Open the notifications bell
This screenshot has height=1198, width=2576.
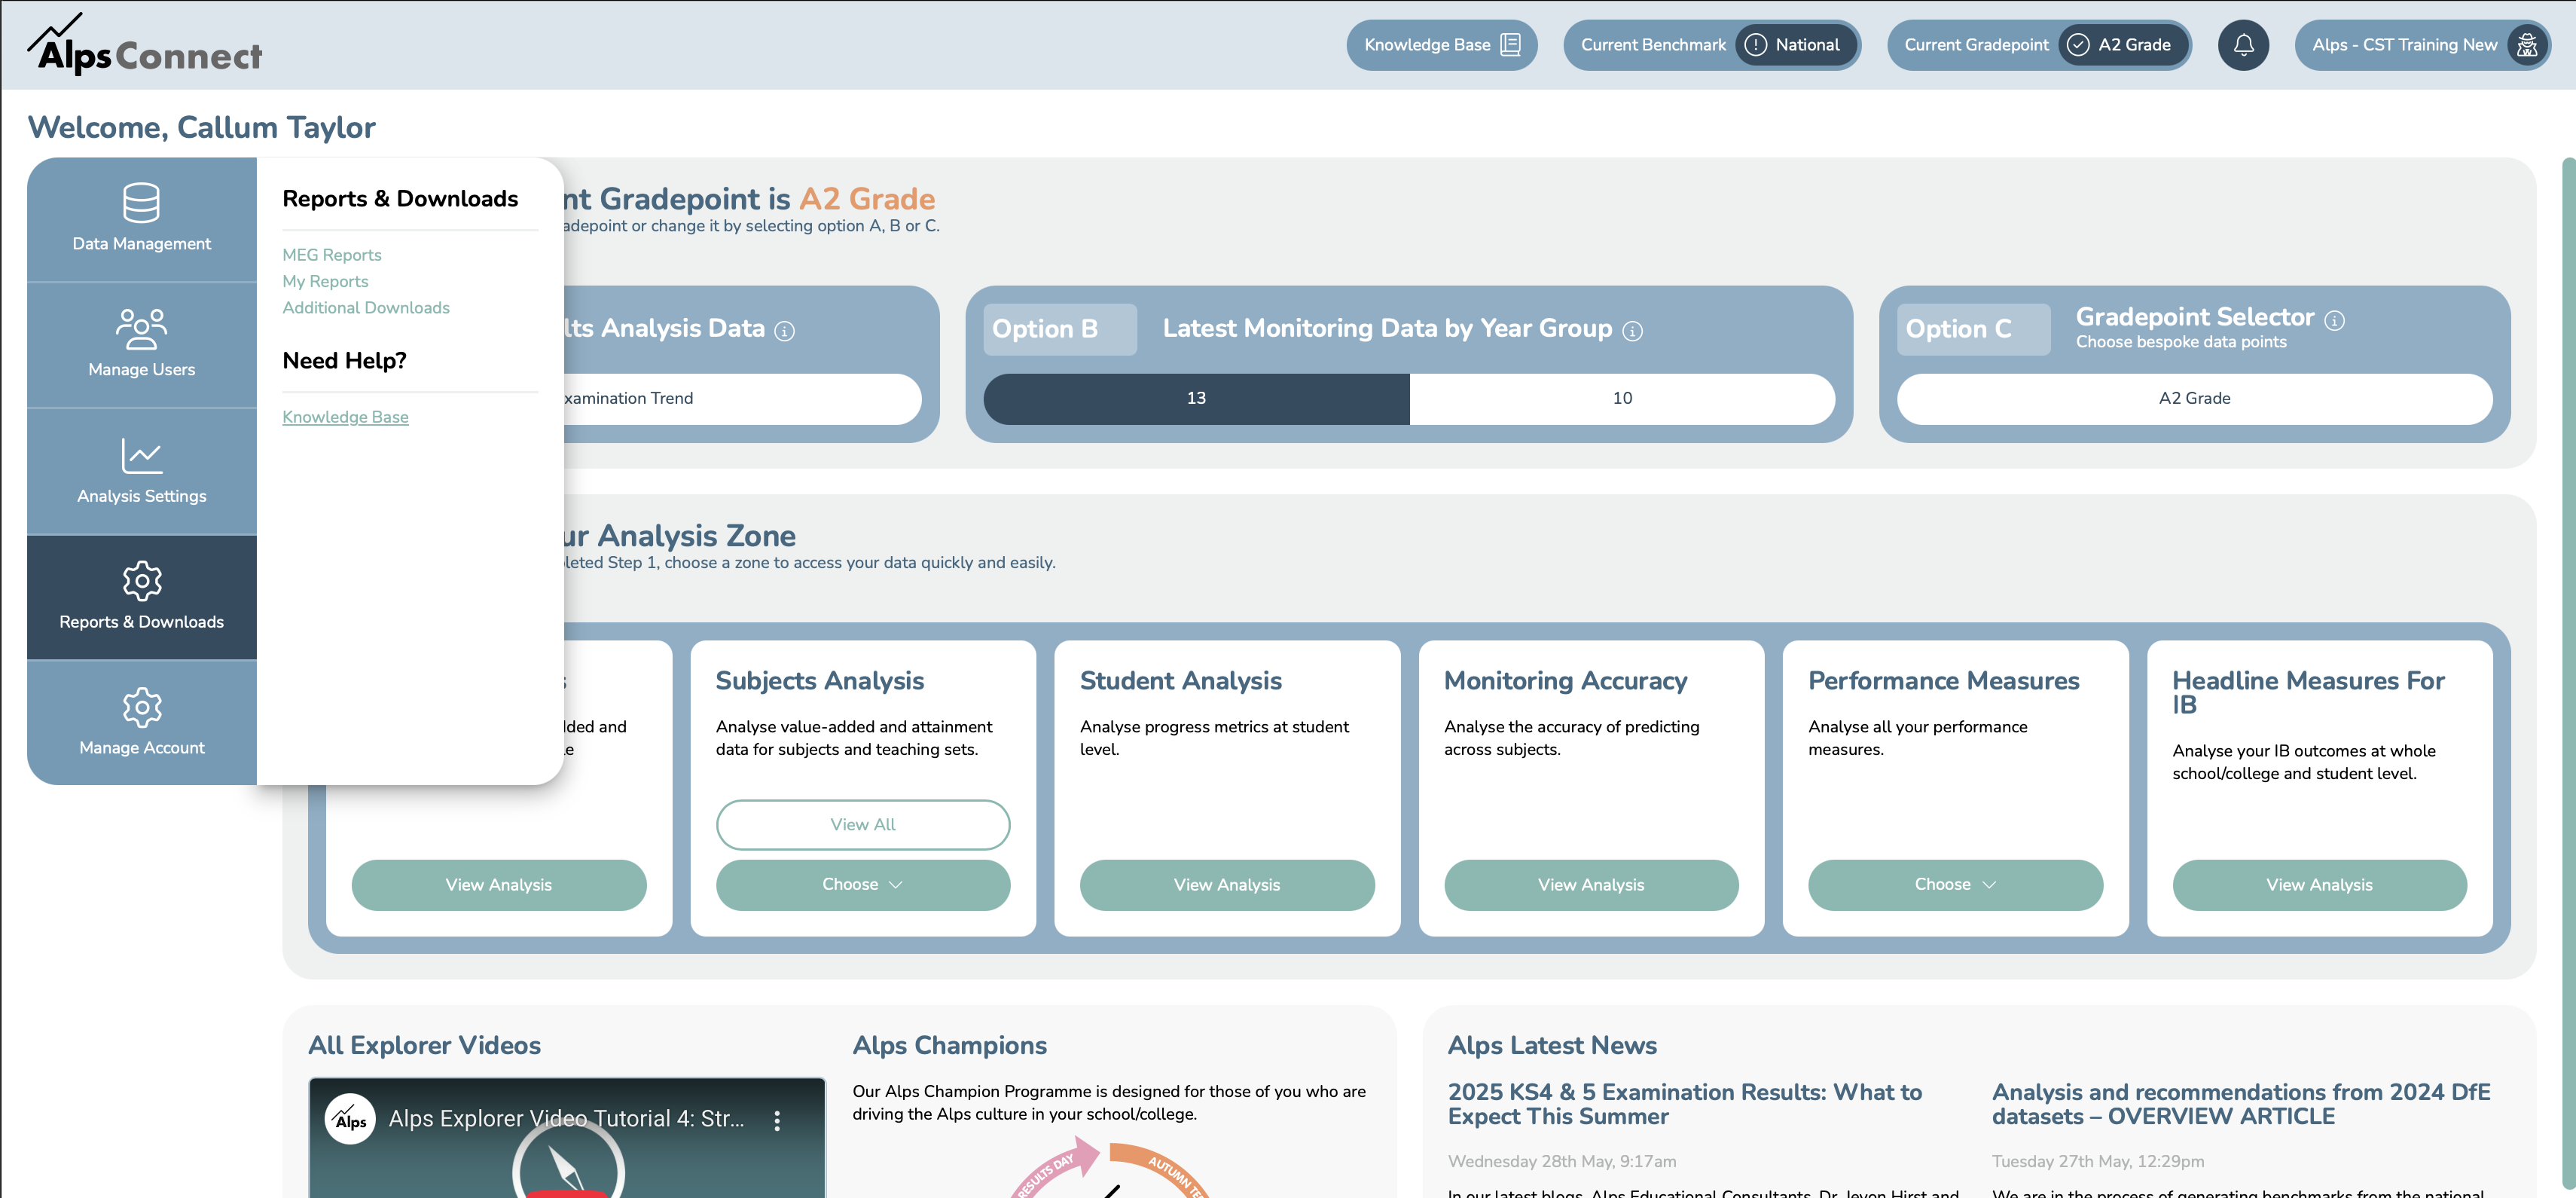[2243, 45]
